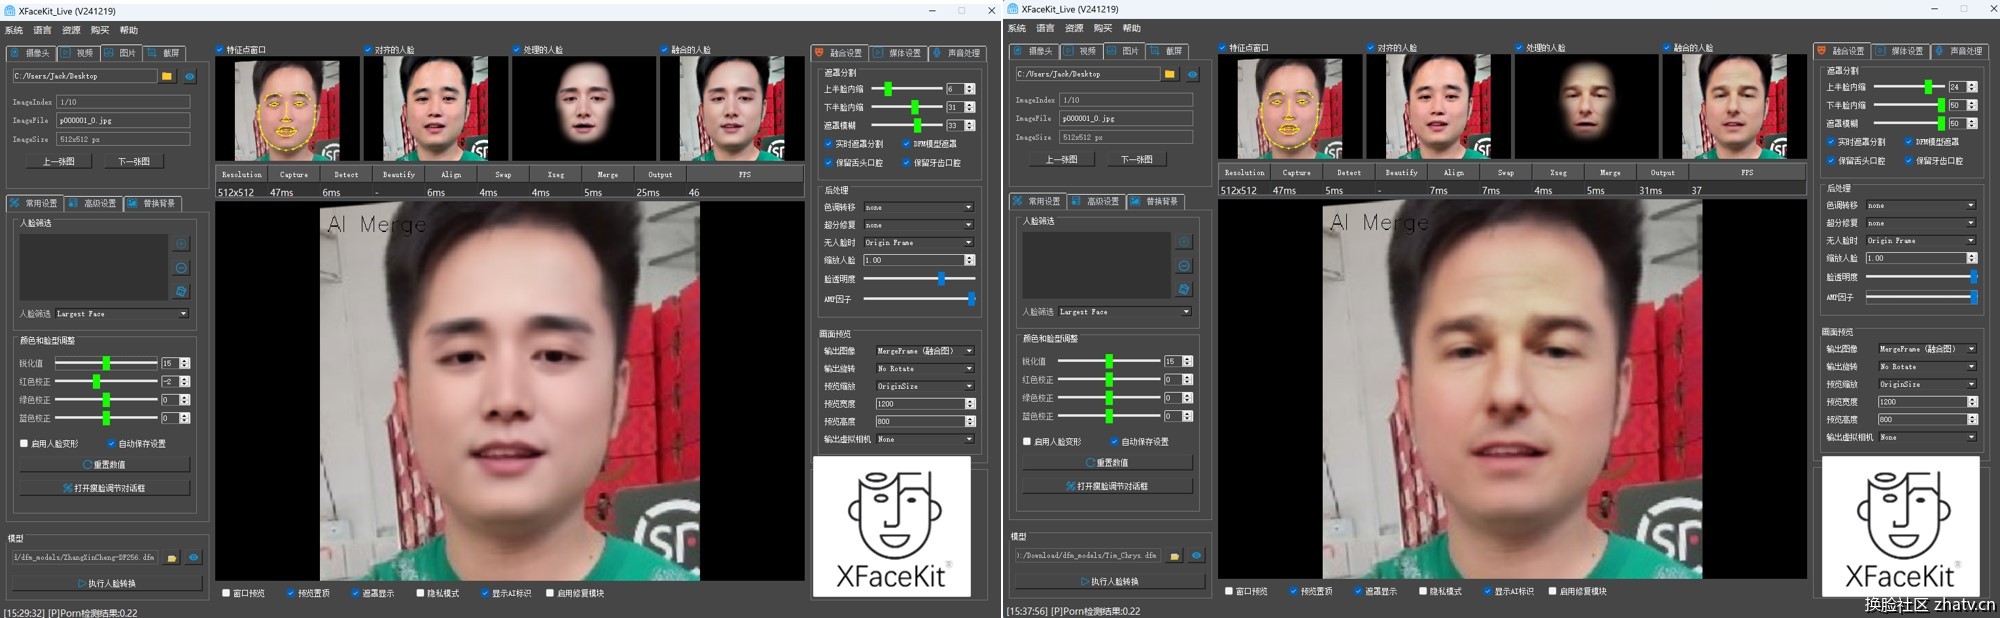Viewport: 2000px width, 618px height.
Task: Click eye preview icon beside path in left window
Action: 189,76
